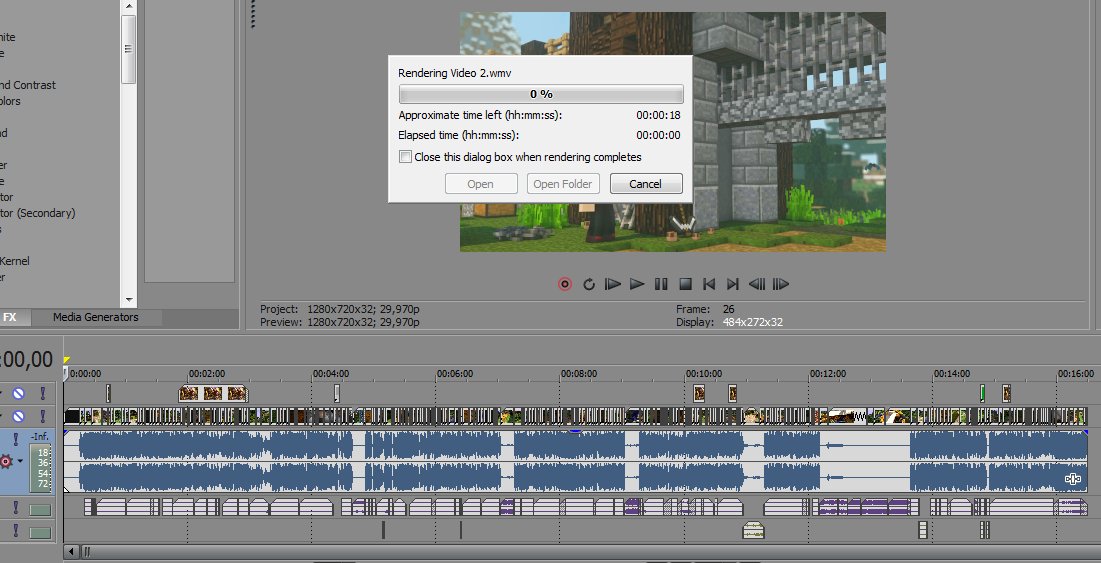Image resolution: width=1101 pixels, height=563 pixels.
Task: Step to the next frame
Action: [781, 284]
